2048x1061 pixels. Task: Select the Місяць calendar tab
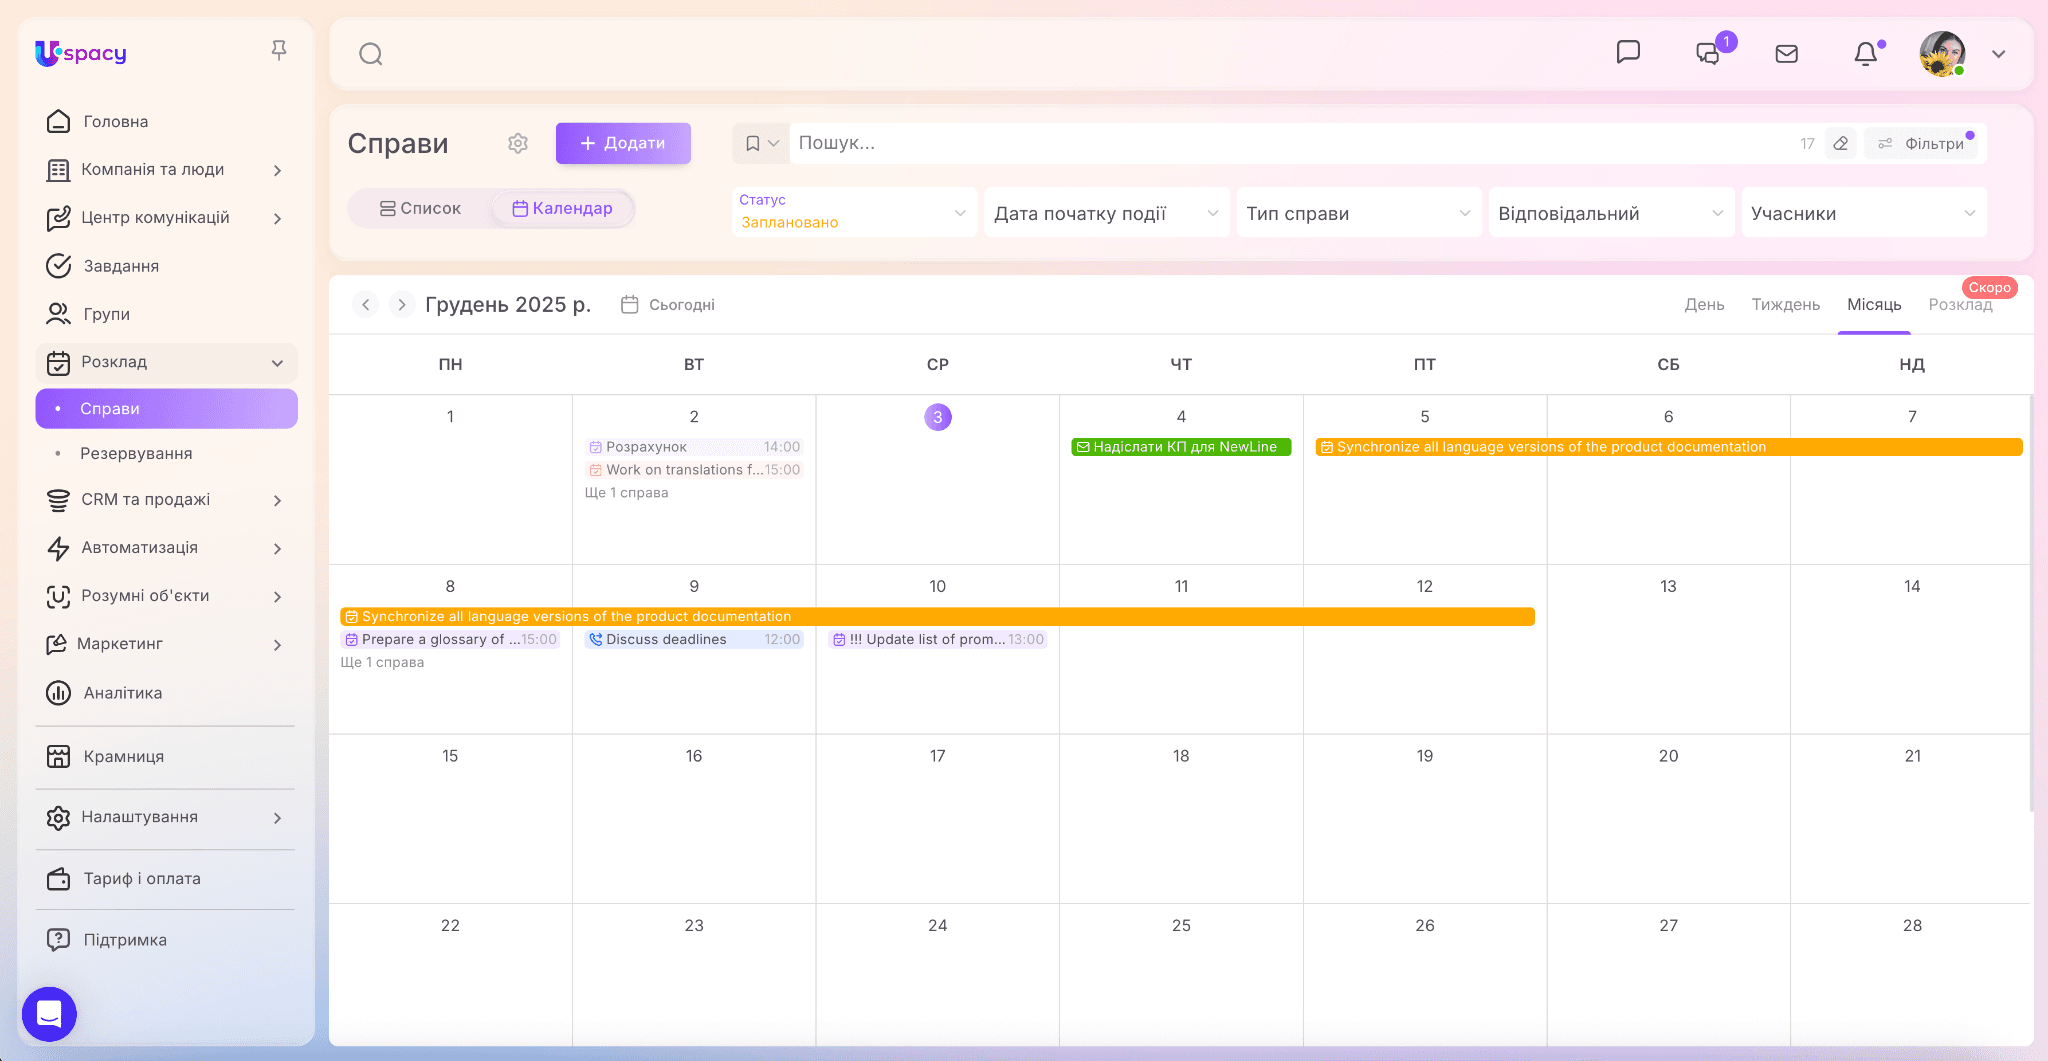[x=1874, y=304]
